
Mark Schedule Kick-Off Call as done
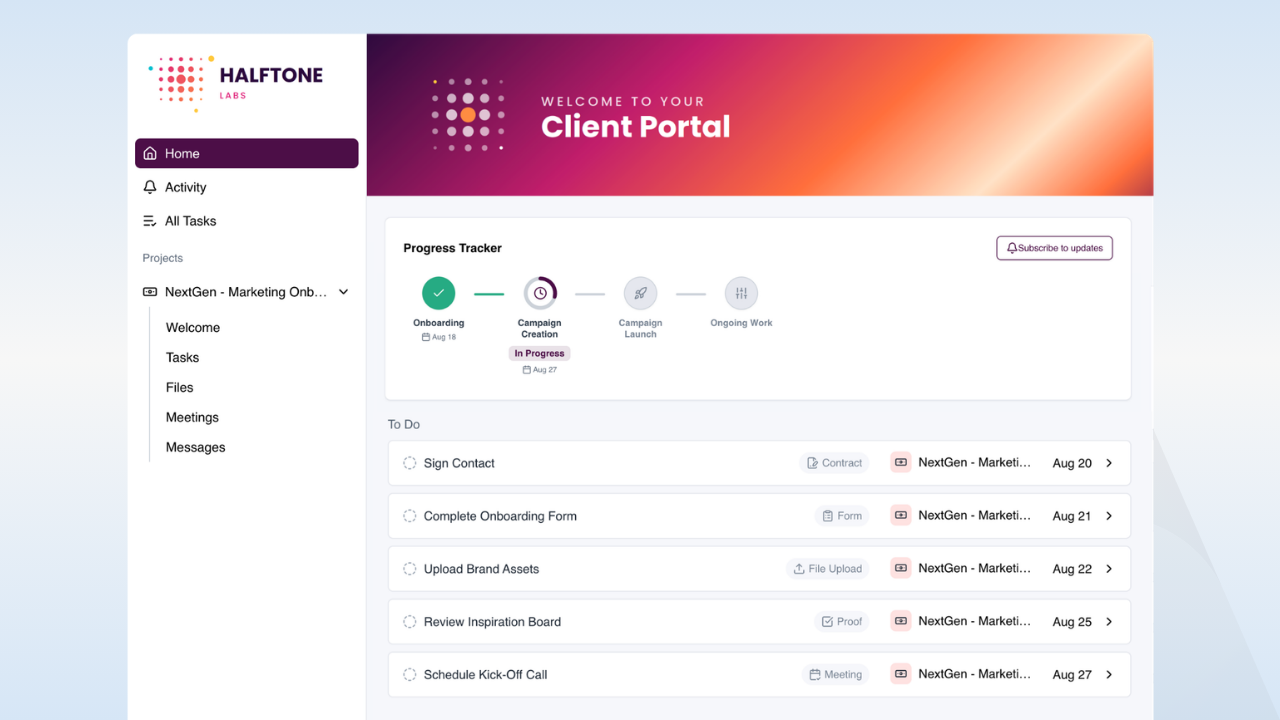[x=409, y=675]
